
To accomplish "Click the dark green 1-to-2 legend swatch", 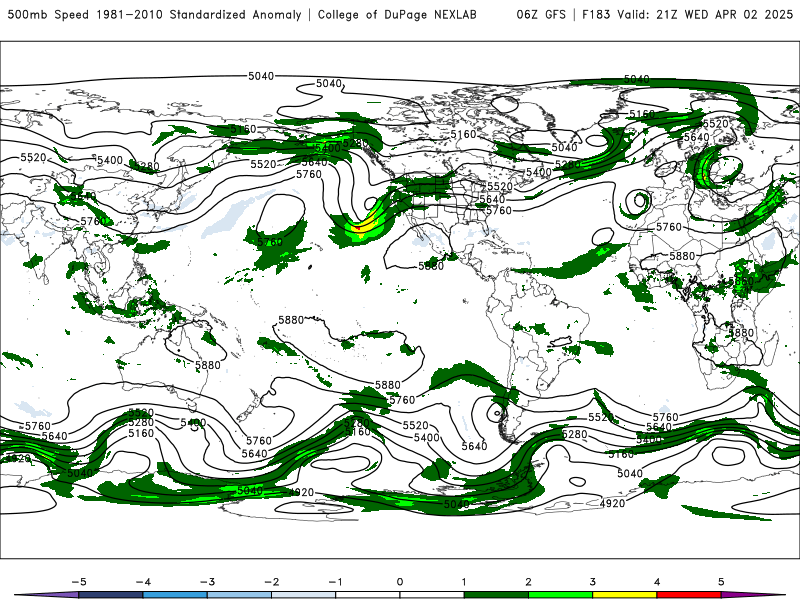I will [x=496, y=595].
